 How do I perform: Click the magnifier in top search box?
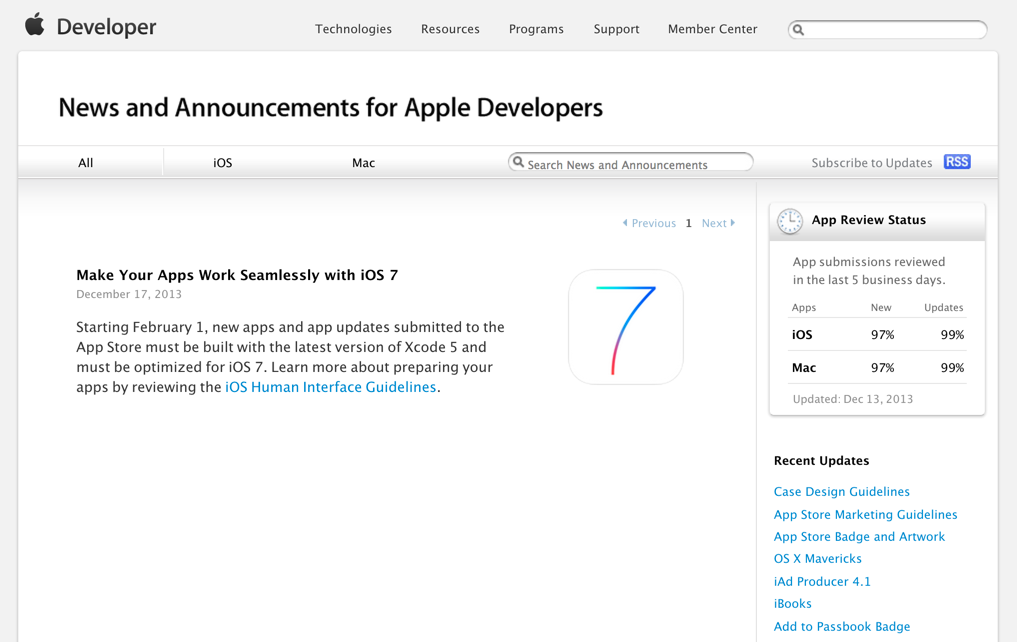[798, 30]
